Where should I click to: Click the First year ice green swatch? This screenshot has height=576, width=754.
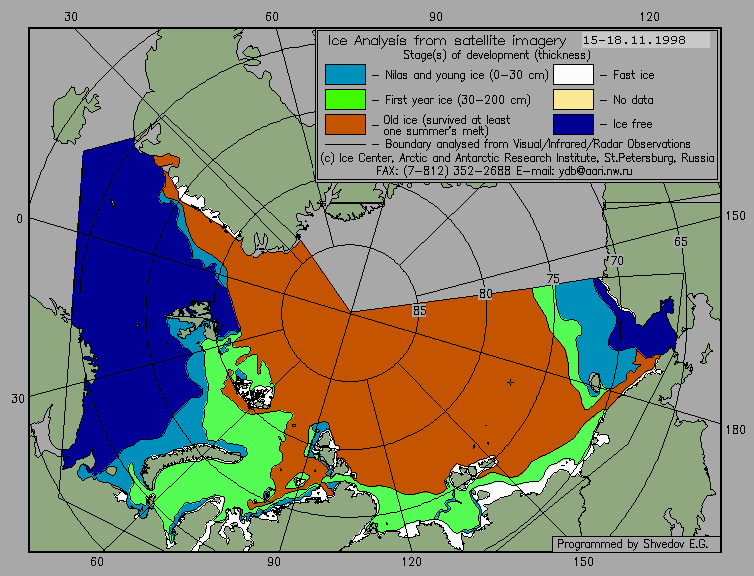click(x=345, y=100)
